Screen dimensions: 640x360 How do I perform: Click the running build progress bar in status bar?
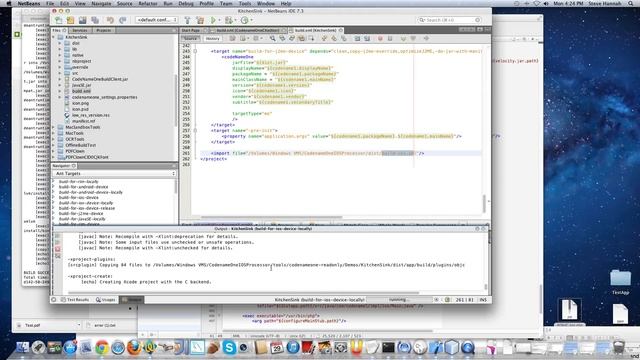(x=398, y=300)
